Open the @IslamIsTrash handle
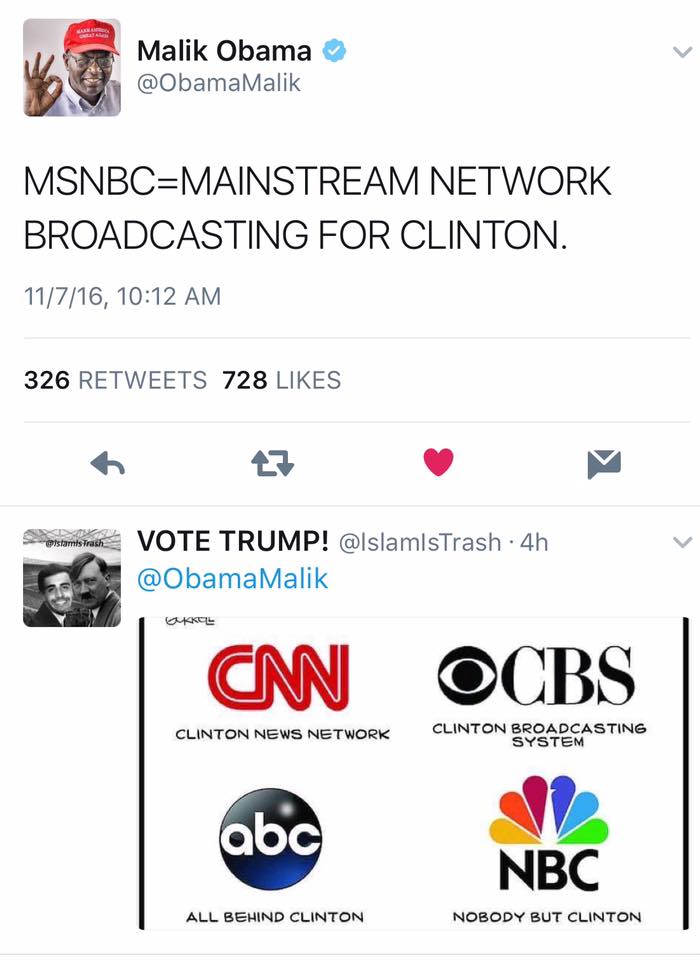The width and height of the screenshot is (700, 960). (x=420, y=542)
